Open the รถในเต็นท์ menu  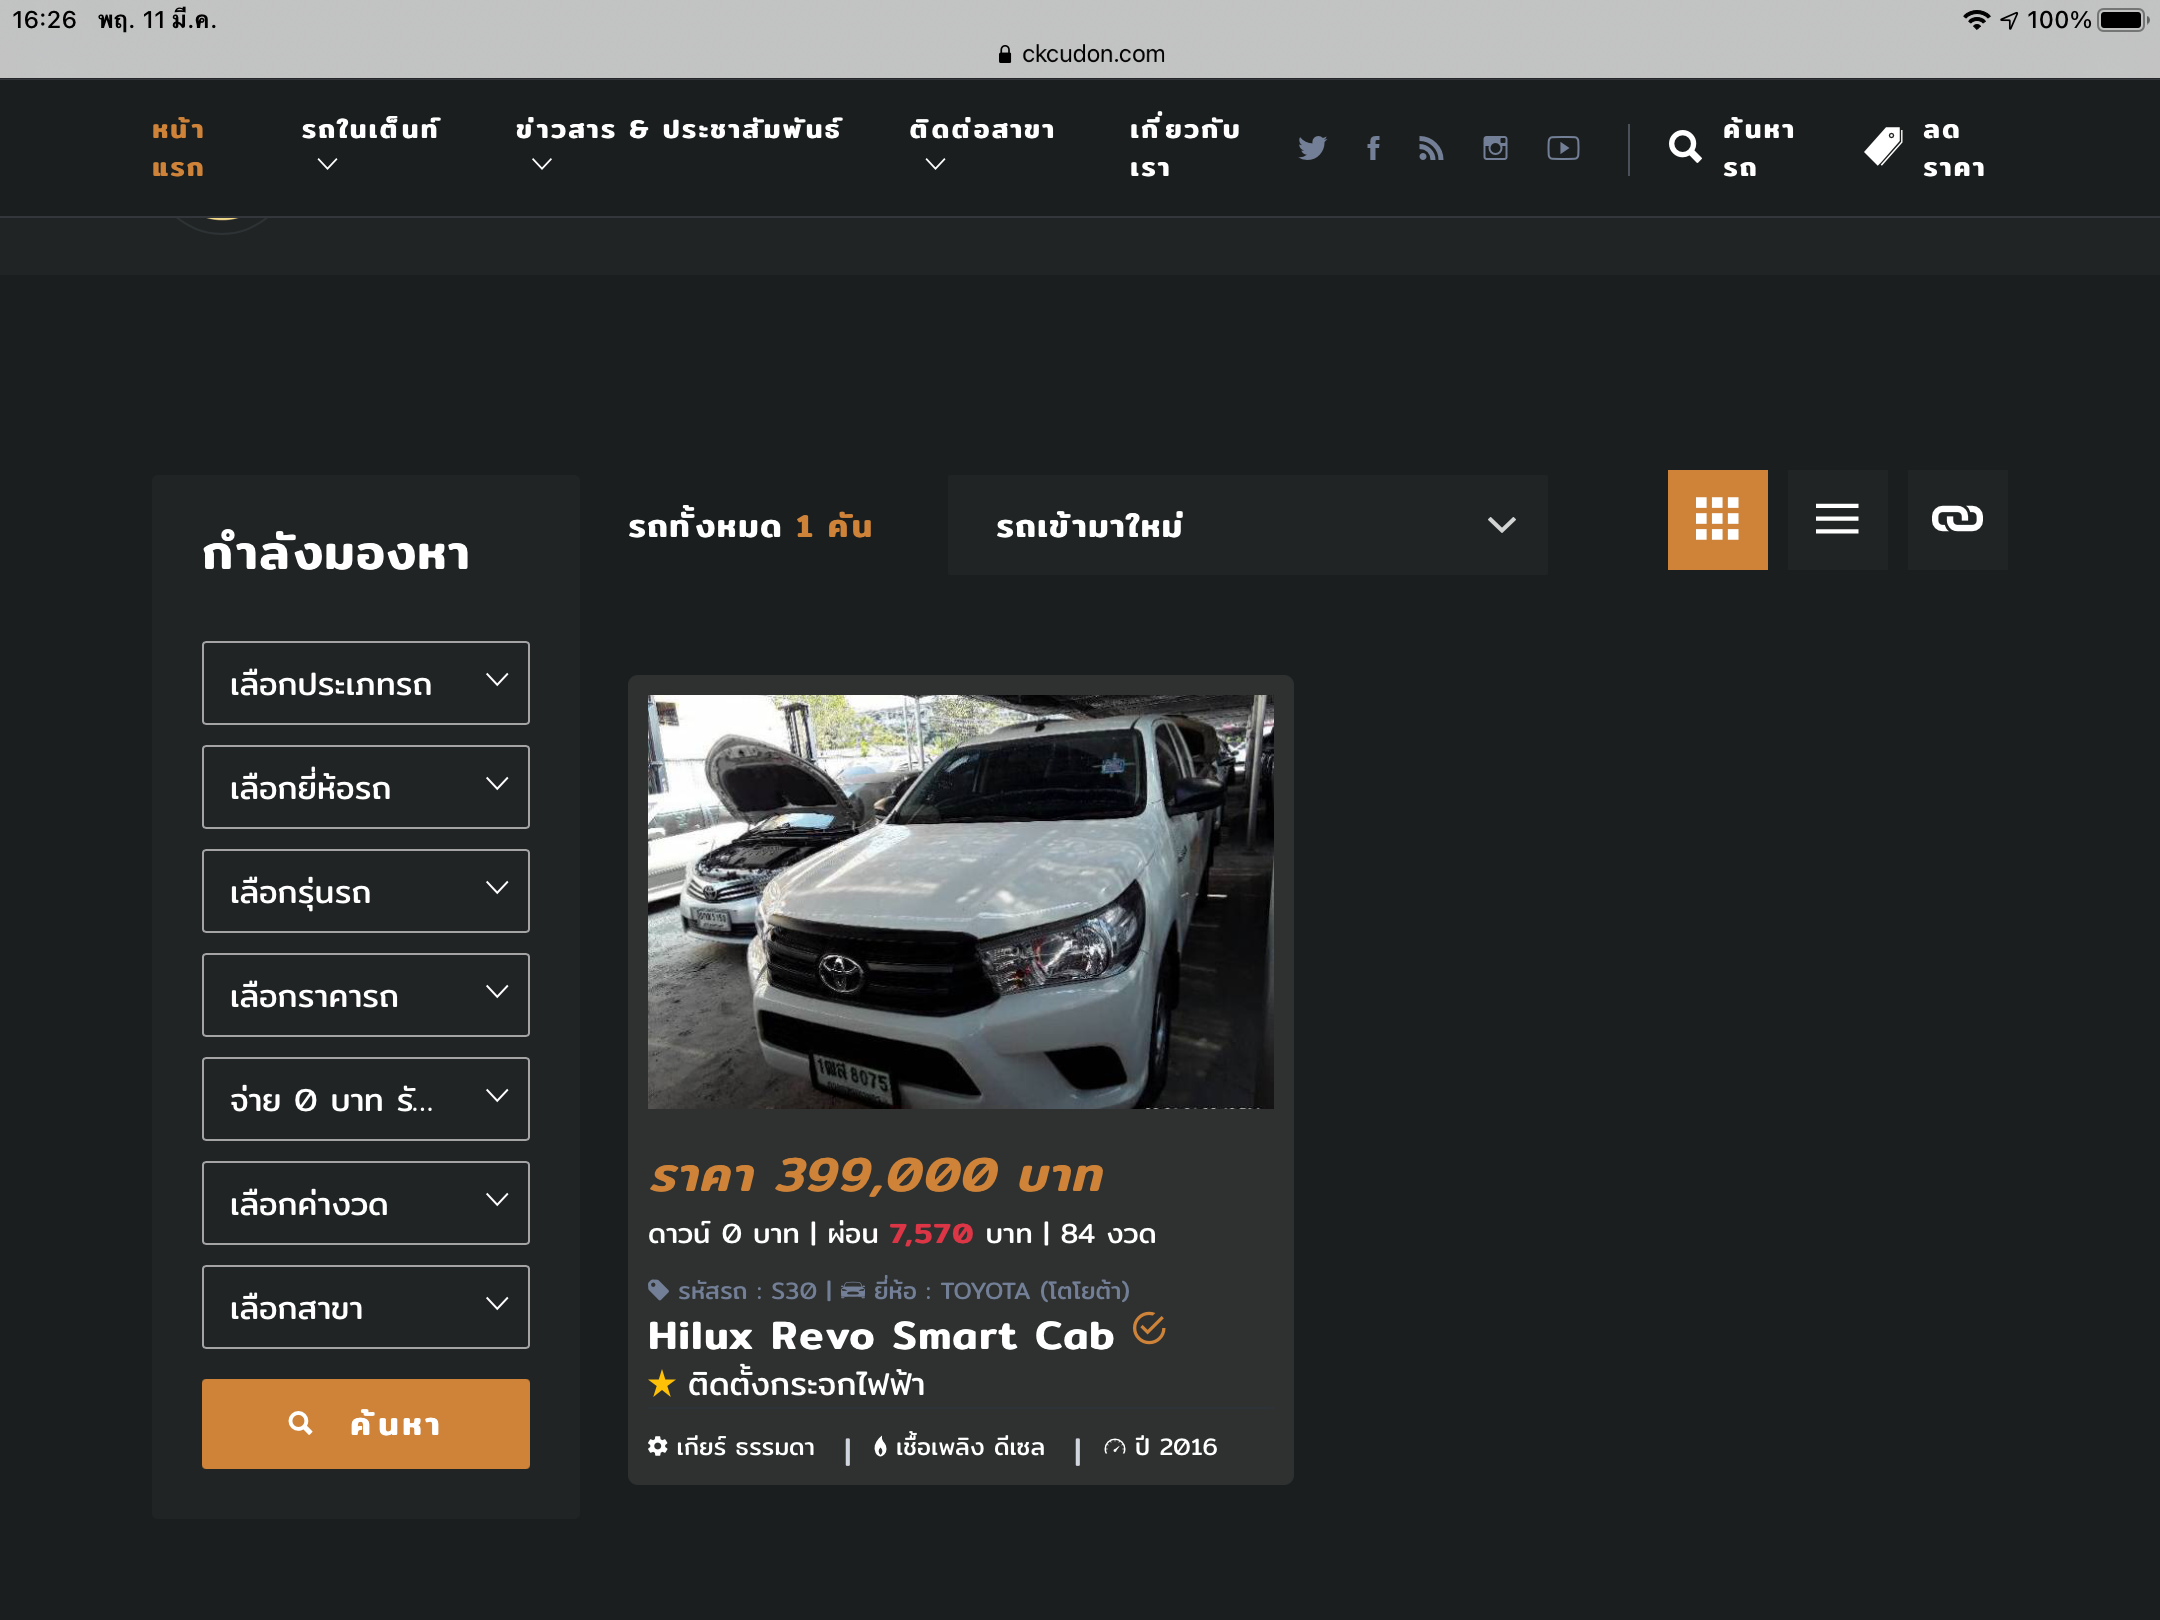point(370,130)
